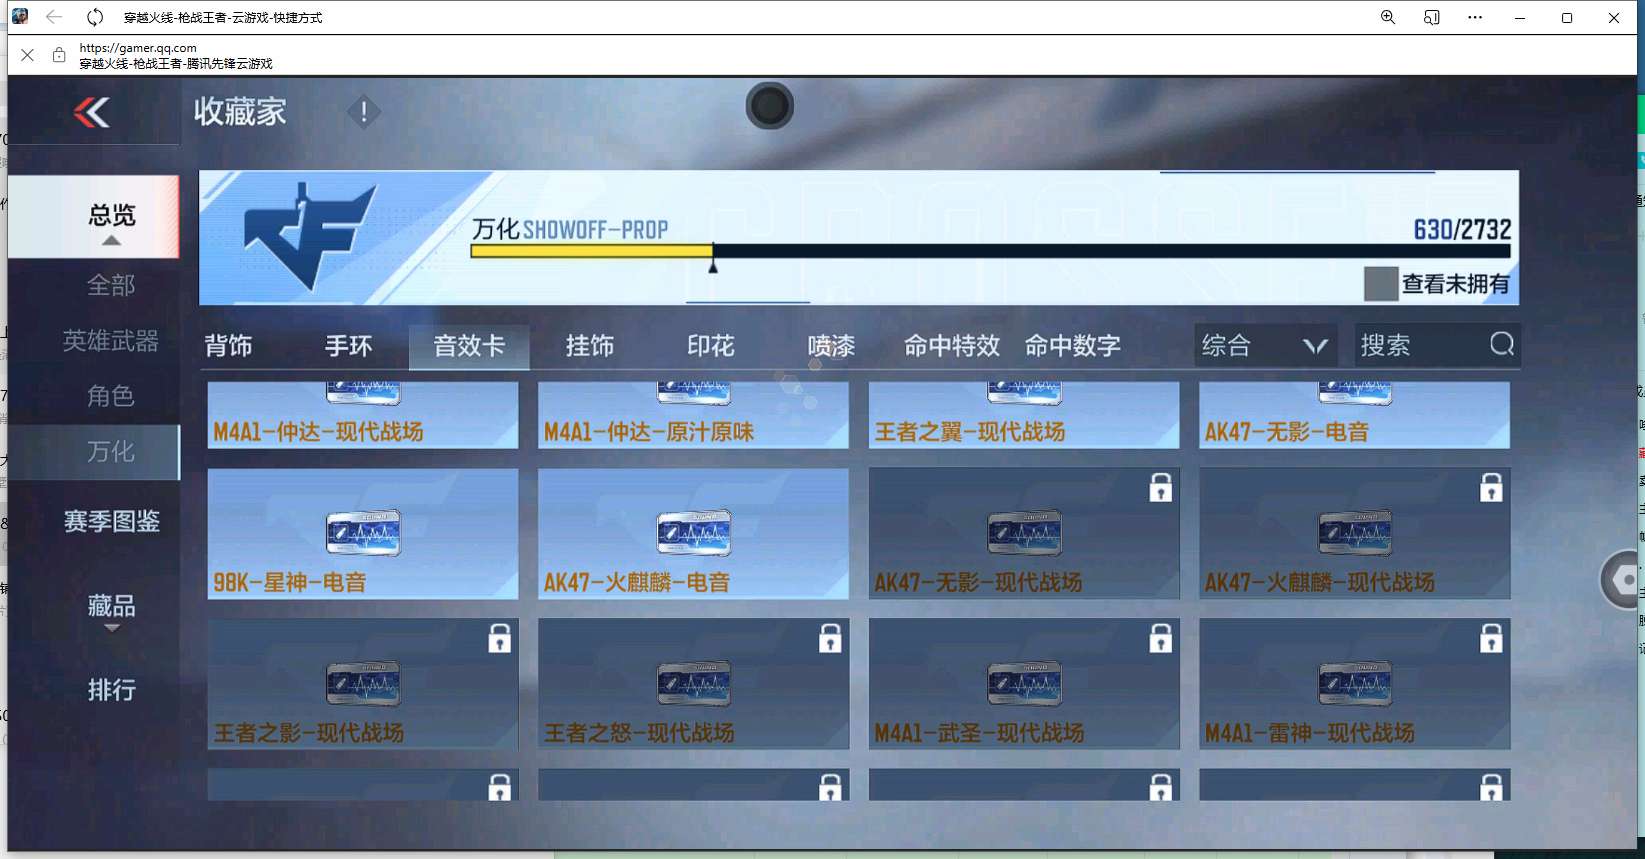Click the browser back arrow in title bar

point(54,17)
